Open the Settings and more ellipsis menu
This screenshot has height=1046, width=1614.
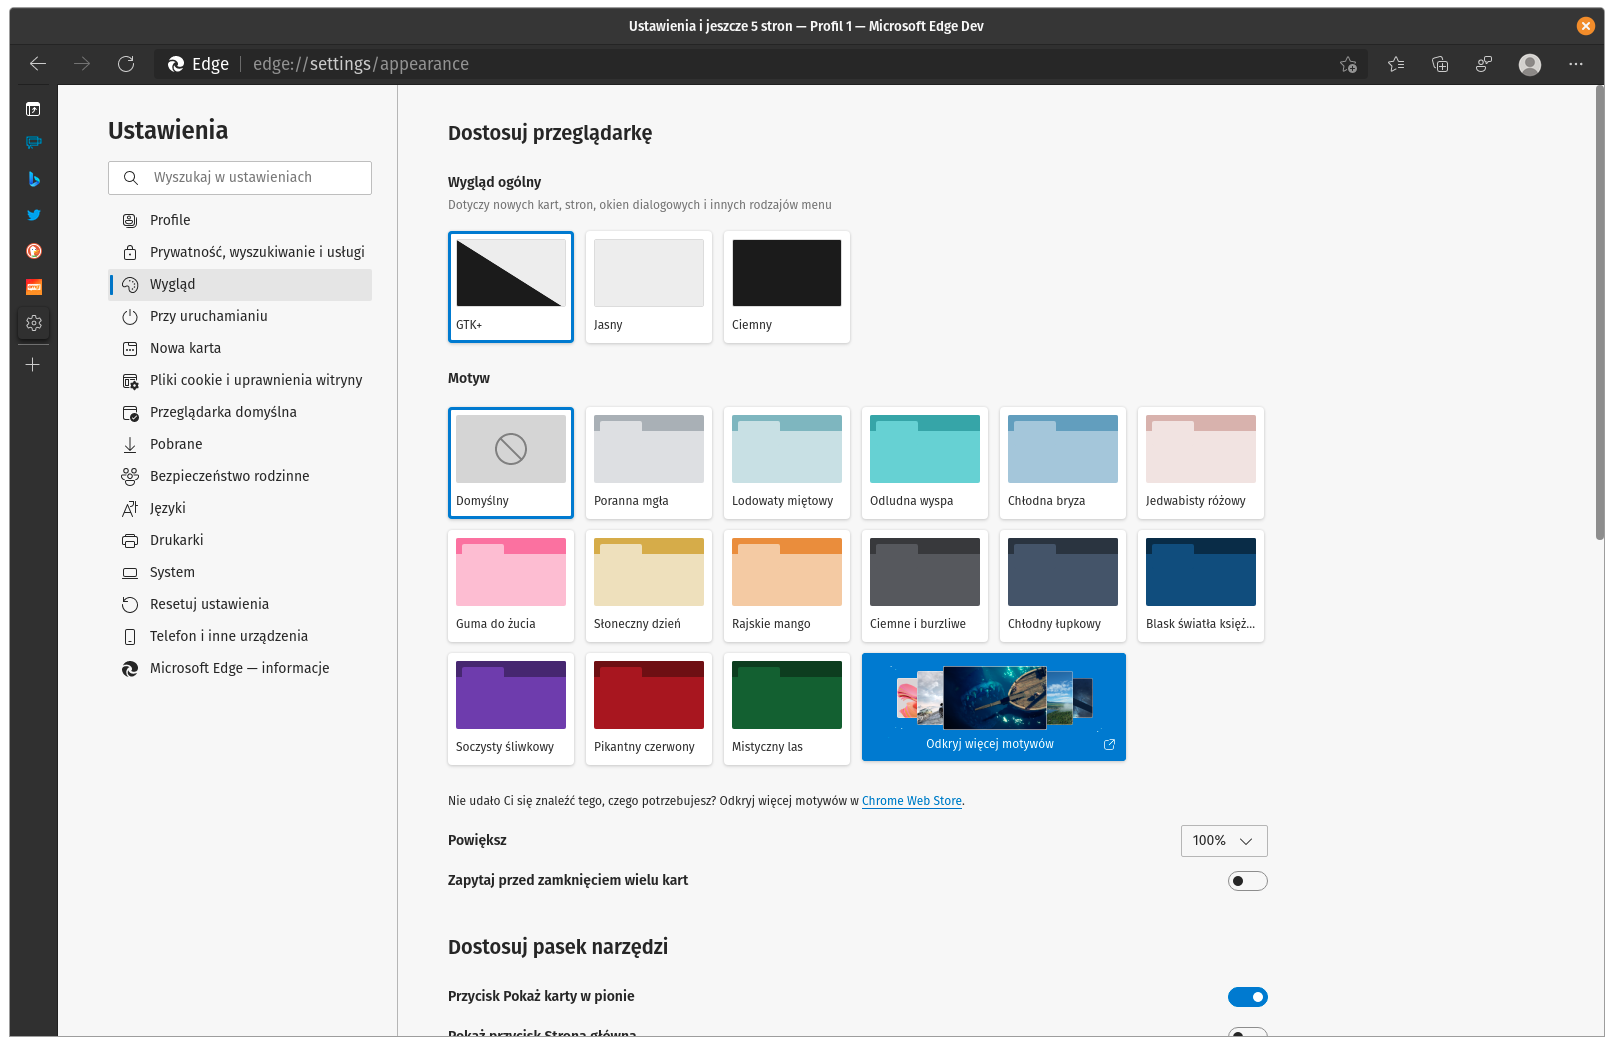pyautogui.click(x=1576, y=64)
